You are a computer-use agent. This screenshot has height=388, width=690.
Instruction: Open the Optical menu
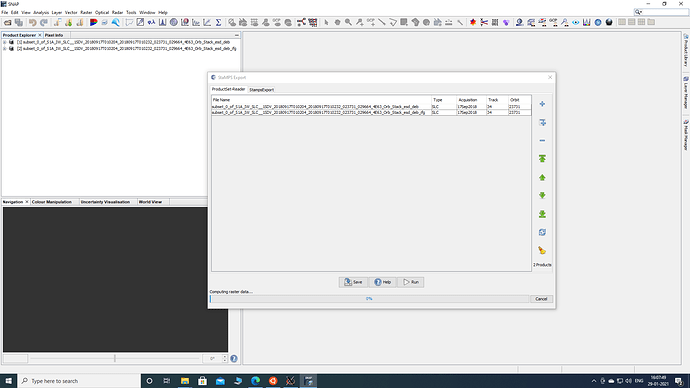pyautogui.click(x=102, y=12)
